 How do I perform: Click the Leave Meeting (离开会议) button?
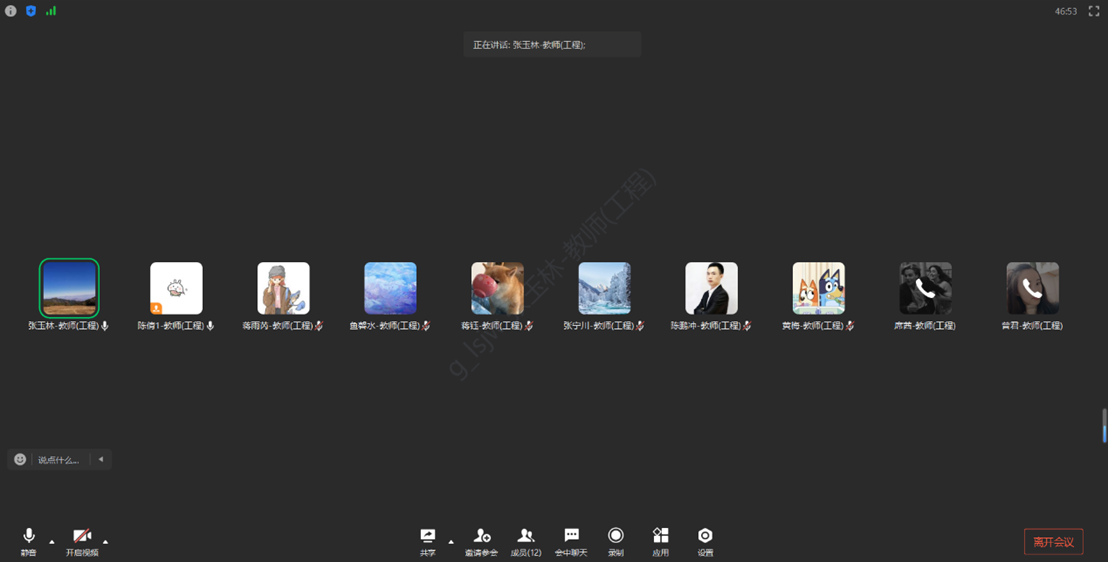1053,541
